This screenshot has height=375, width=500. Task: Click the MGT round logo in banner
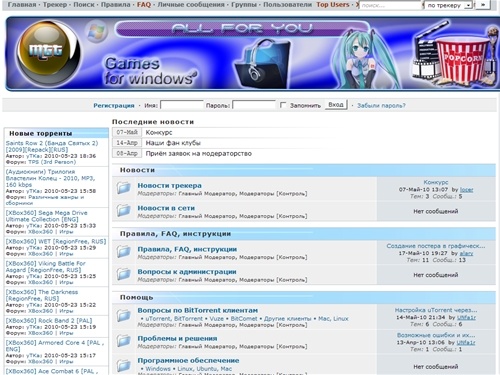[48, 54]
